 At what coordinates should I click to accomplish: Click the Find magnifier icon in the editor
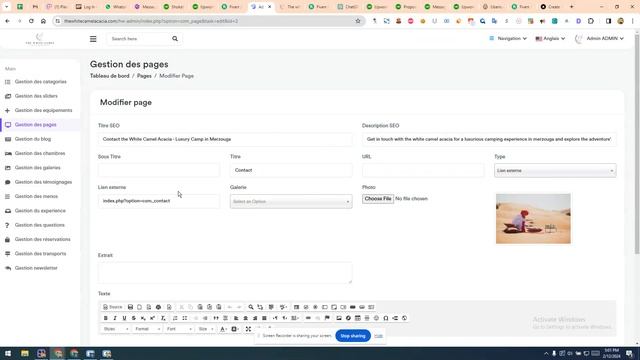(251, 307)
